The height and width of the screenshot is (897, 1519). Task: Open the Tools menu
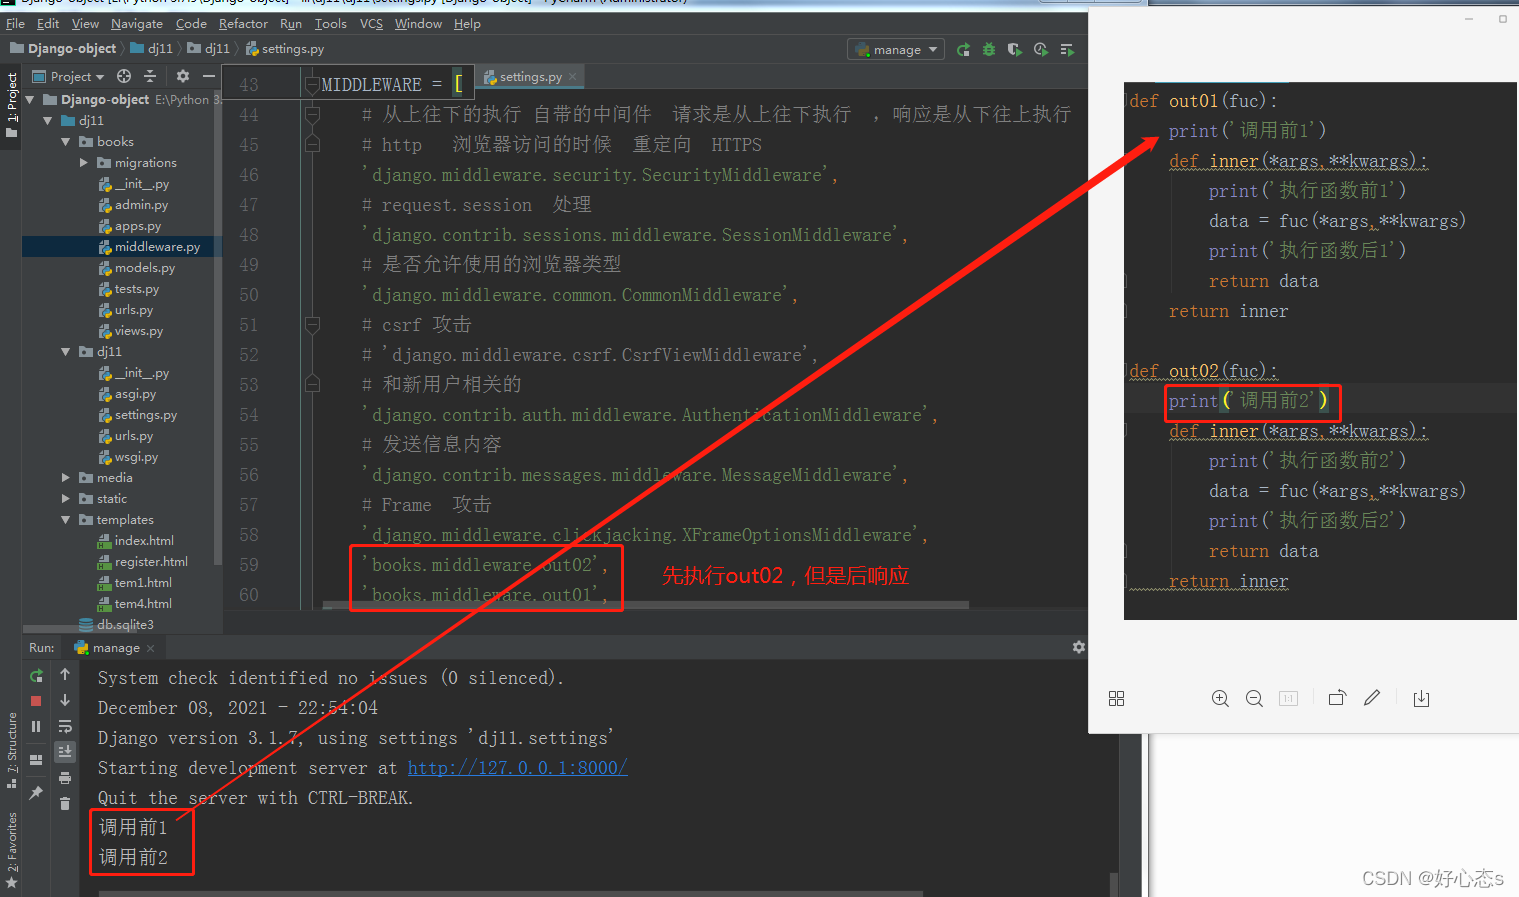coord(330,23)
